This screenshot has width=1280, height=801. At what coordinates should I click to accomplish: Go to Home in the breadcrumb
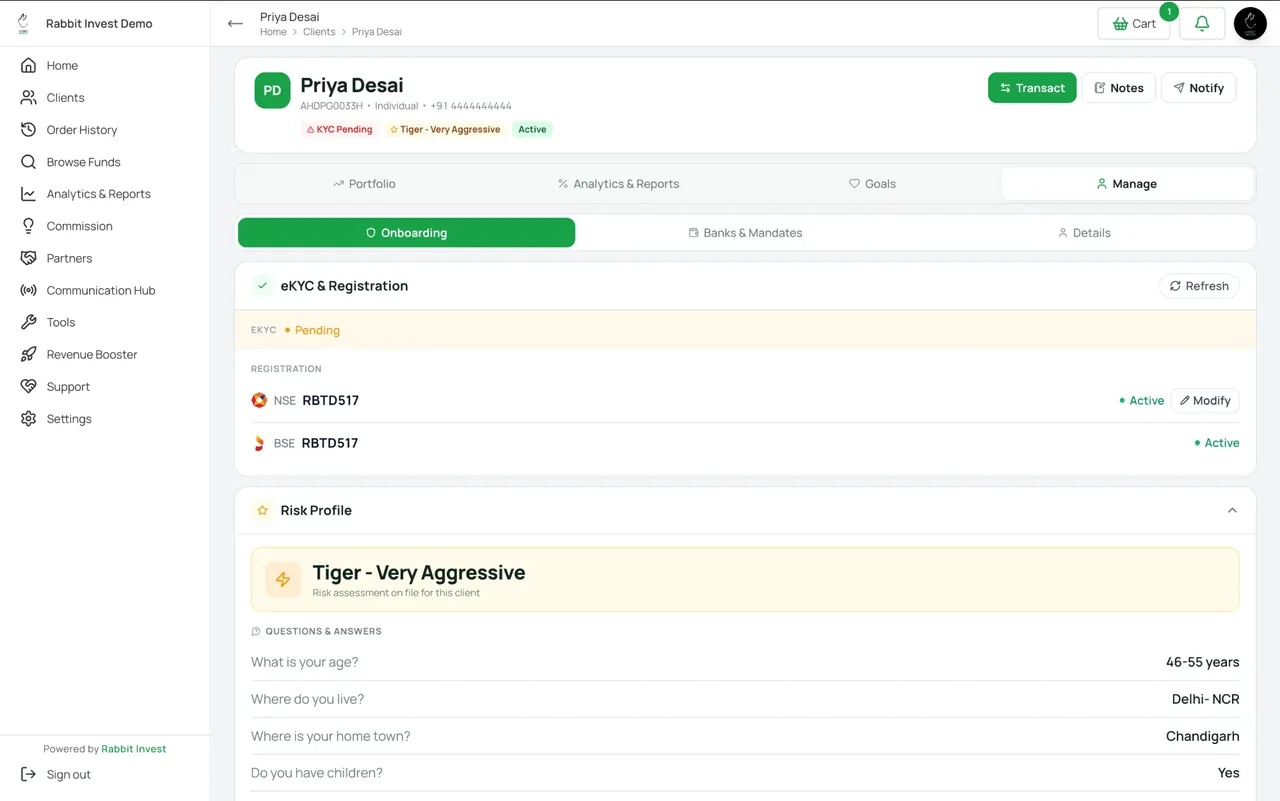coord(273,32)
